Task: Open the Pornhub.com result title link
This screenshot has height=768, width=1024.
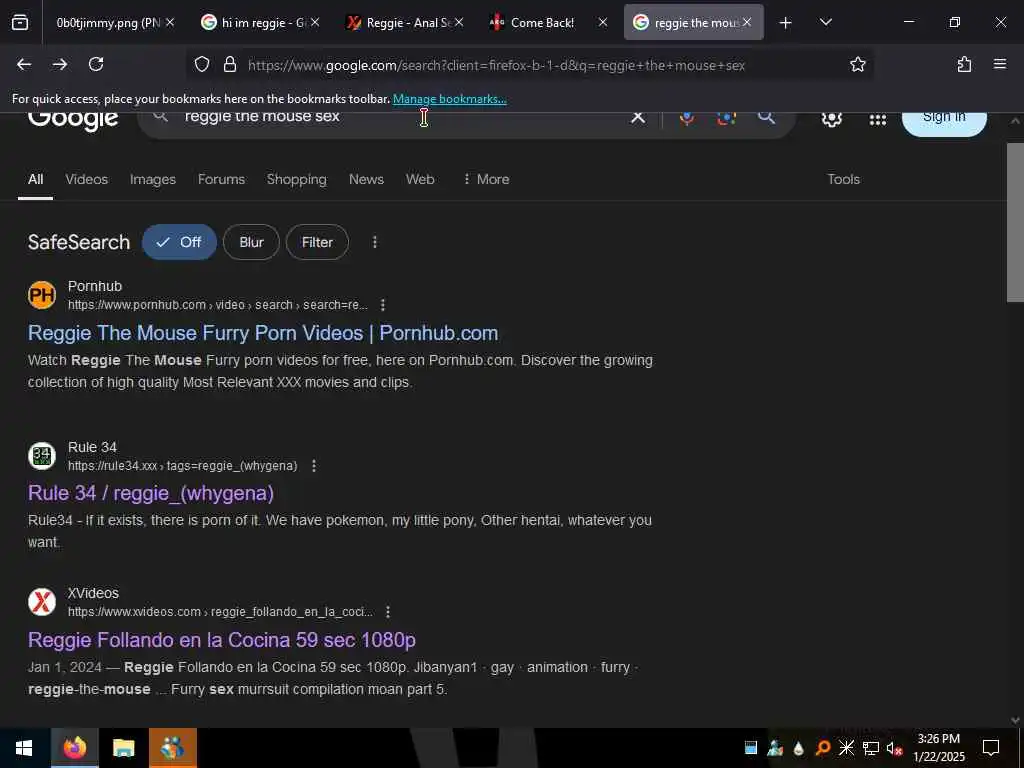Action: [263, 333]
